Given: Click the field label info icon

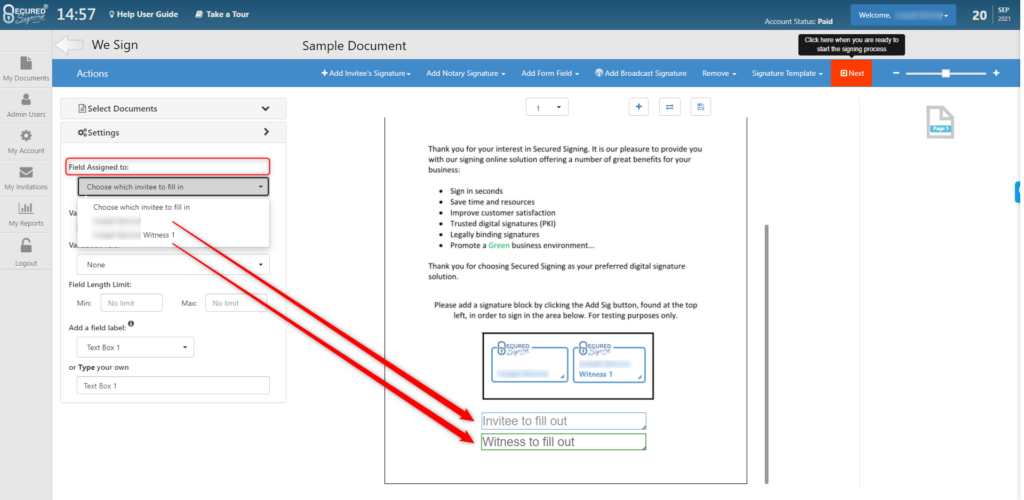Looking at the screenshot, I should (x=131, y=324).
